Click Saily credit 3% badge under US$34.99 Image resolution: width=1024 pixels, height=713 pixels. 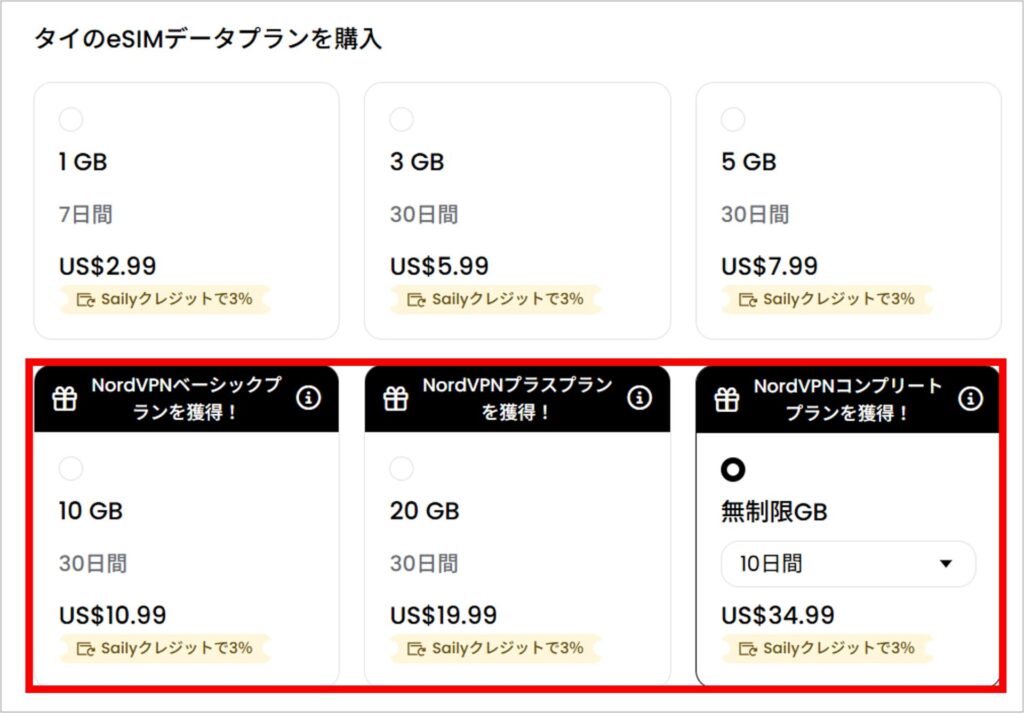pyautogui.click(x=827, y=648)
